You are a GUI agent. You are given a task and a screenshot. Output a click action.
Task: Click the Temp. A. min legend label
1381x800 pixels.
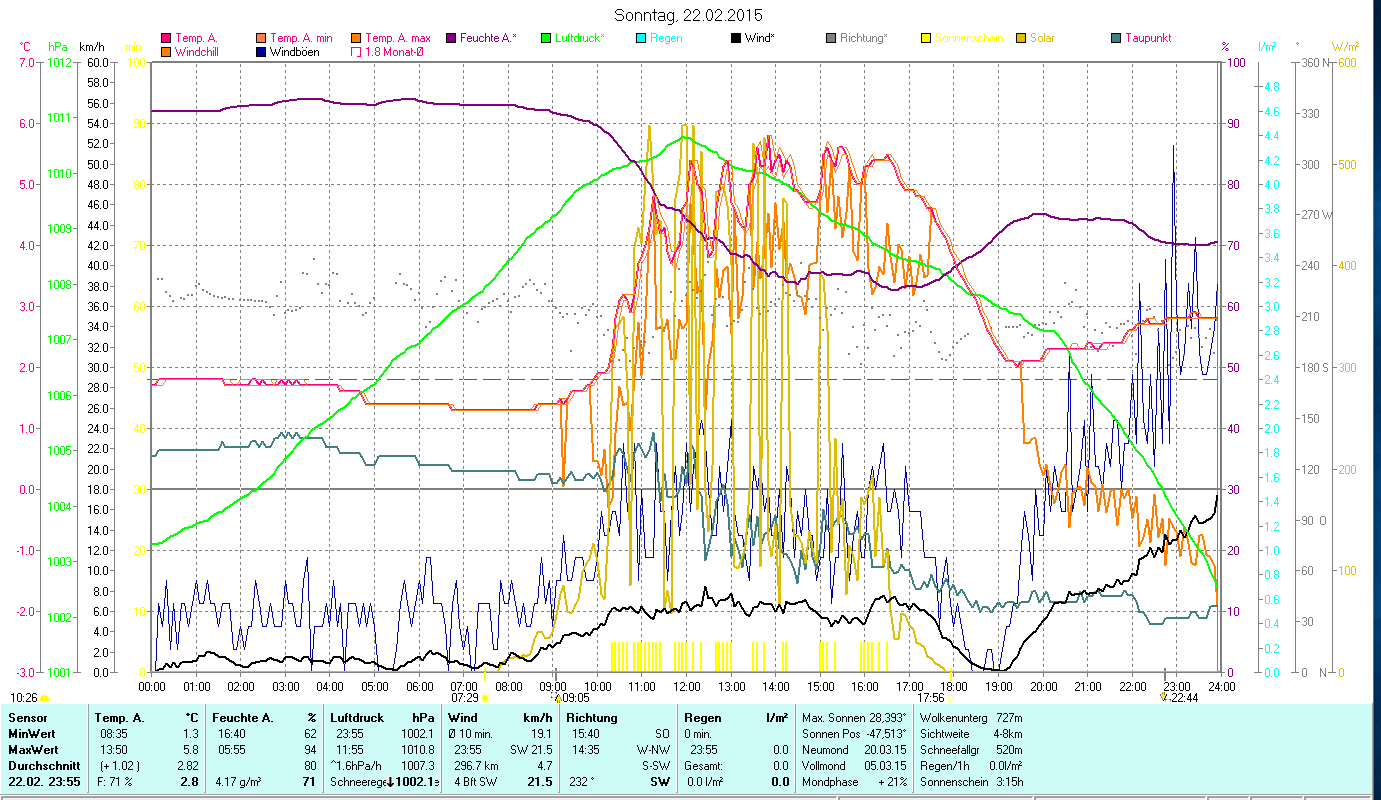(300, 38)
